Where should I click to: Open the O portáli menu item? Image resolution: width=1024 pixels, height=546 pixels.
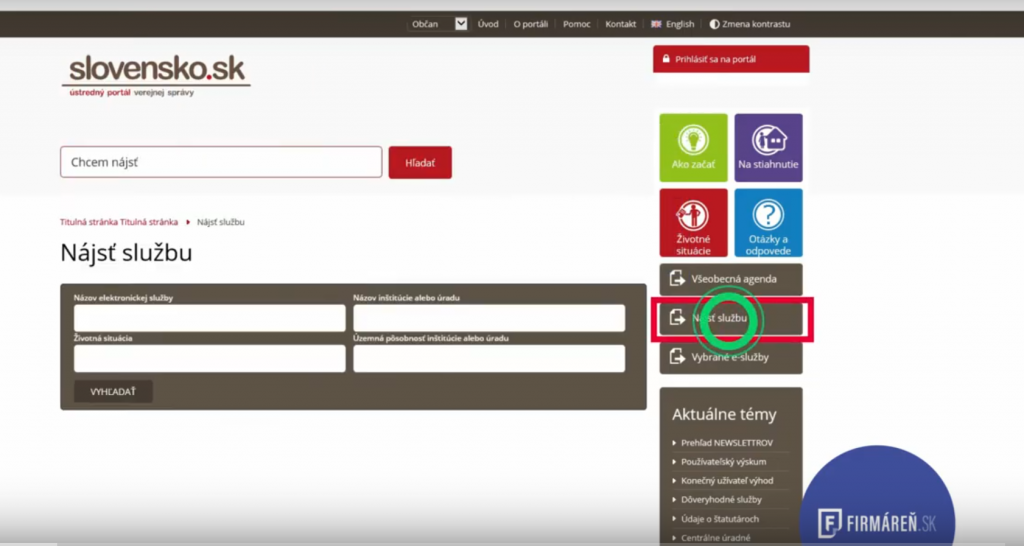tap(530, 24)
